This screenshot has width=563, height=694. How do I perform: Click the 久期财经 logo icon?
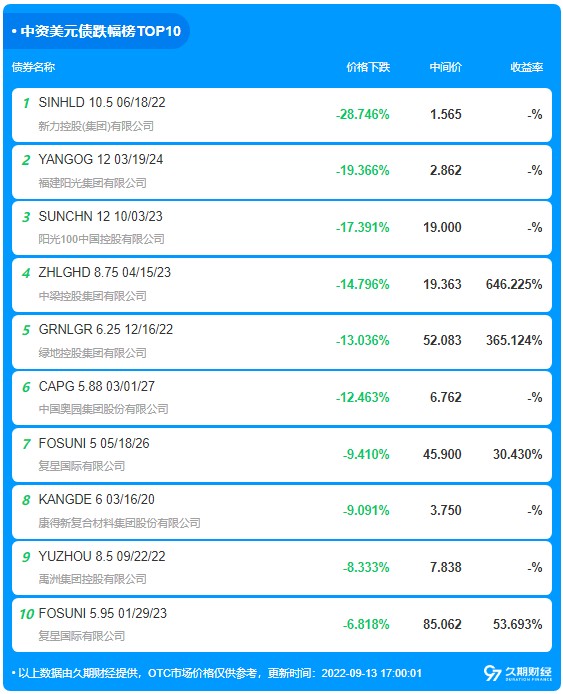click(493, 673)
